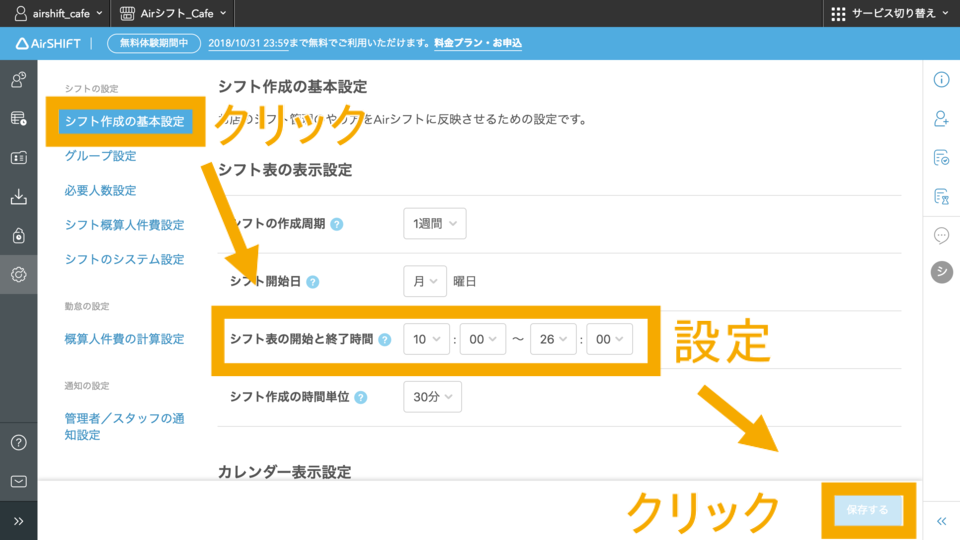Open the start hour 10 dropdown
The height and width of the screenshot is (540, 960).
click(x=427, y=339)
